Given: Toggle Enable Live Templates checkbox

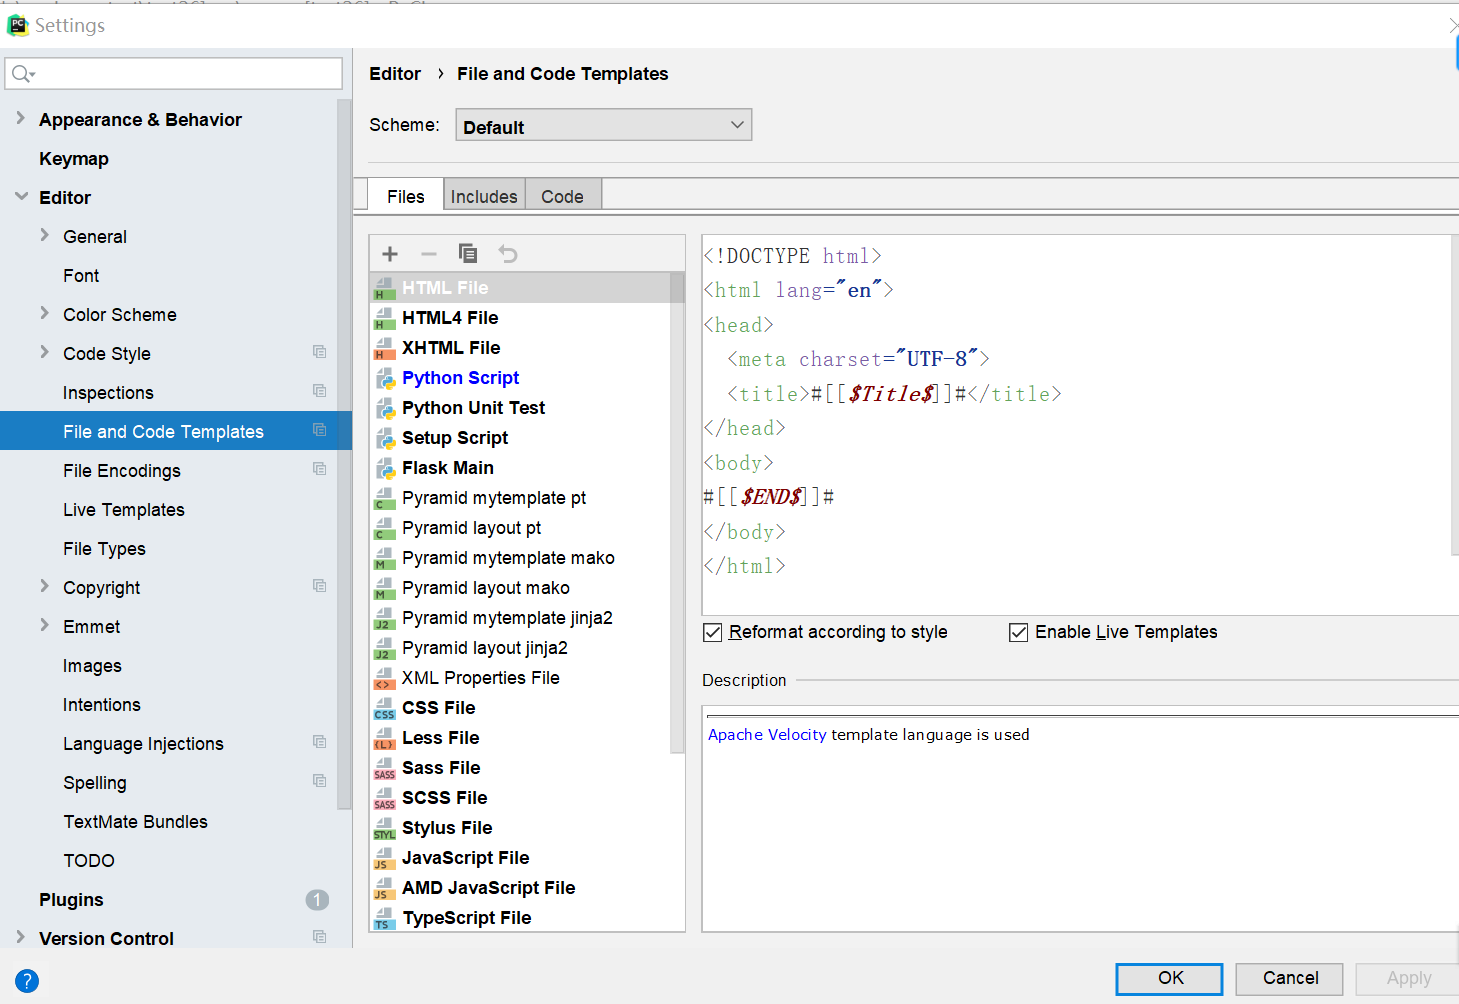Looking at the screenshot, I should 1018,632.
